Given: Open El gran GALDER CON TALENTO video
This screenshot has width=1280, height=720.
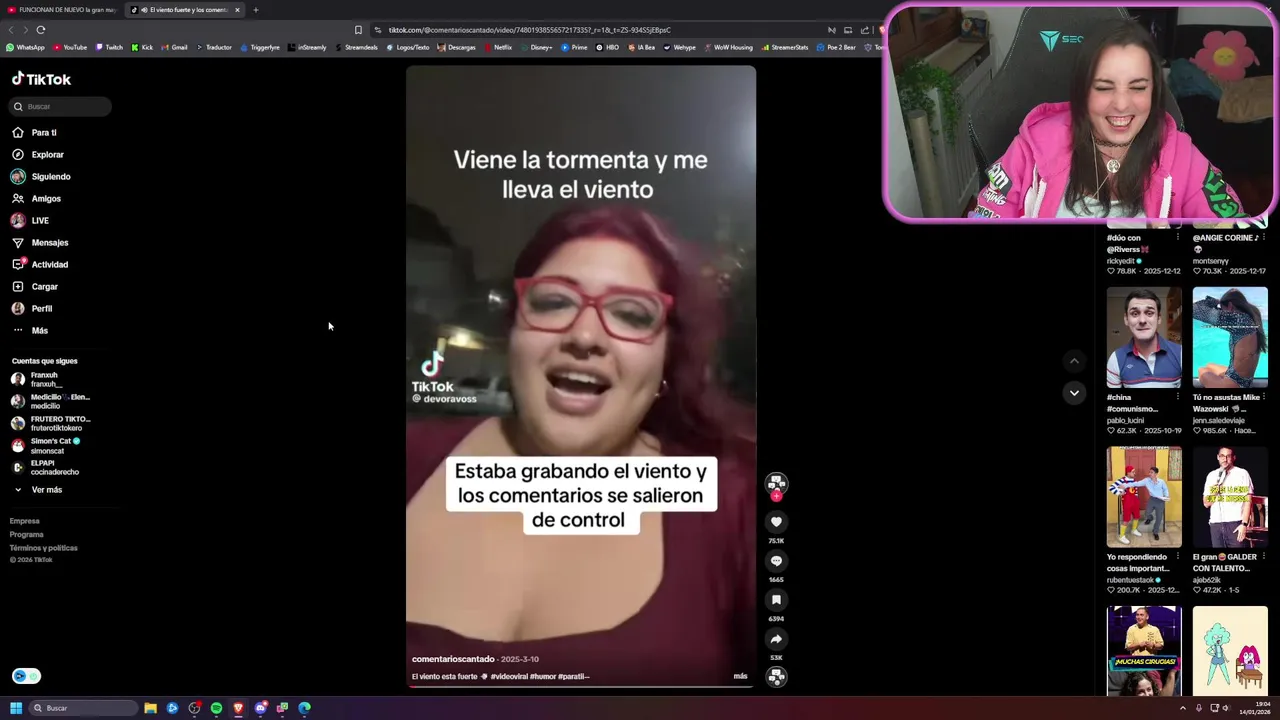Looking at the screenshot, I should click(x=1230, y=497).
